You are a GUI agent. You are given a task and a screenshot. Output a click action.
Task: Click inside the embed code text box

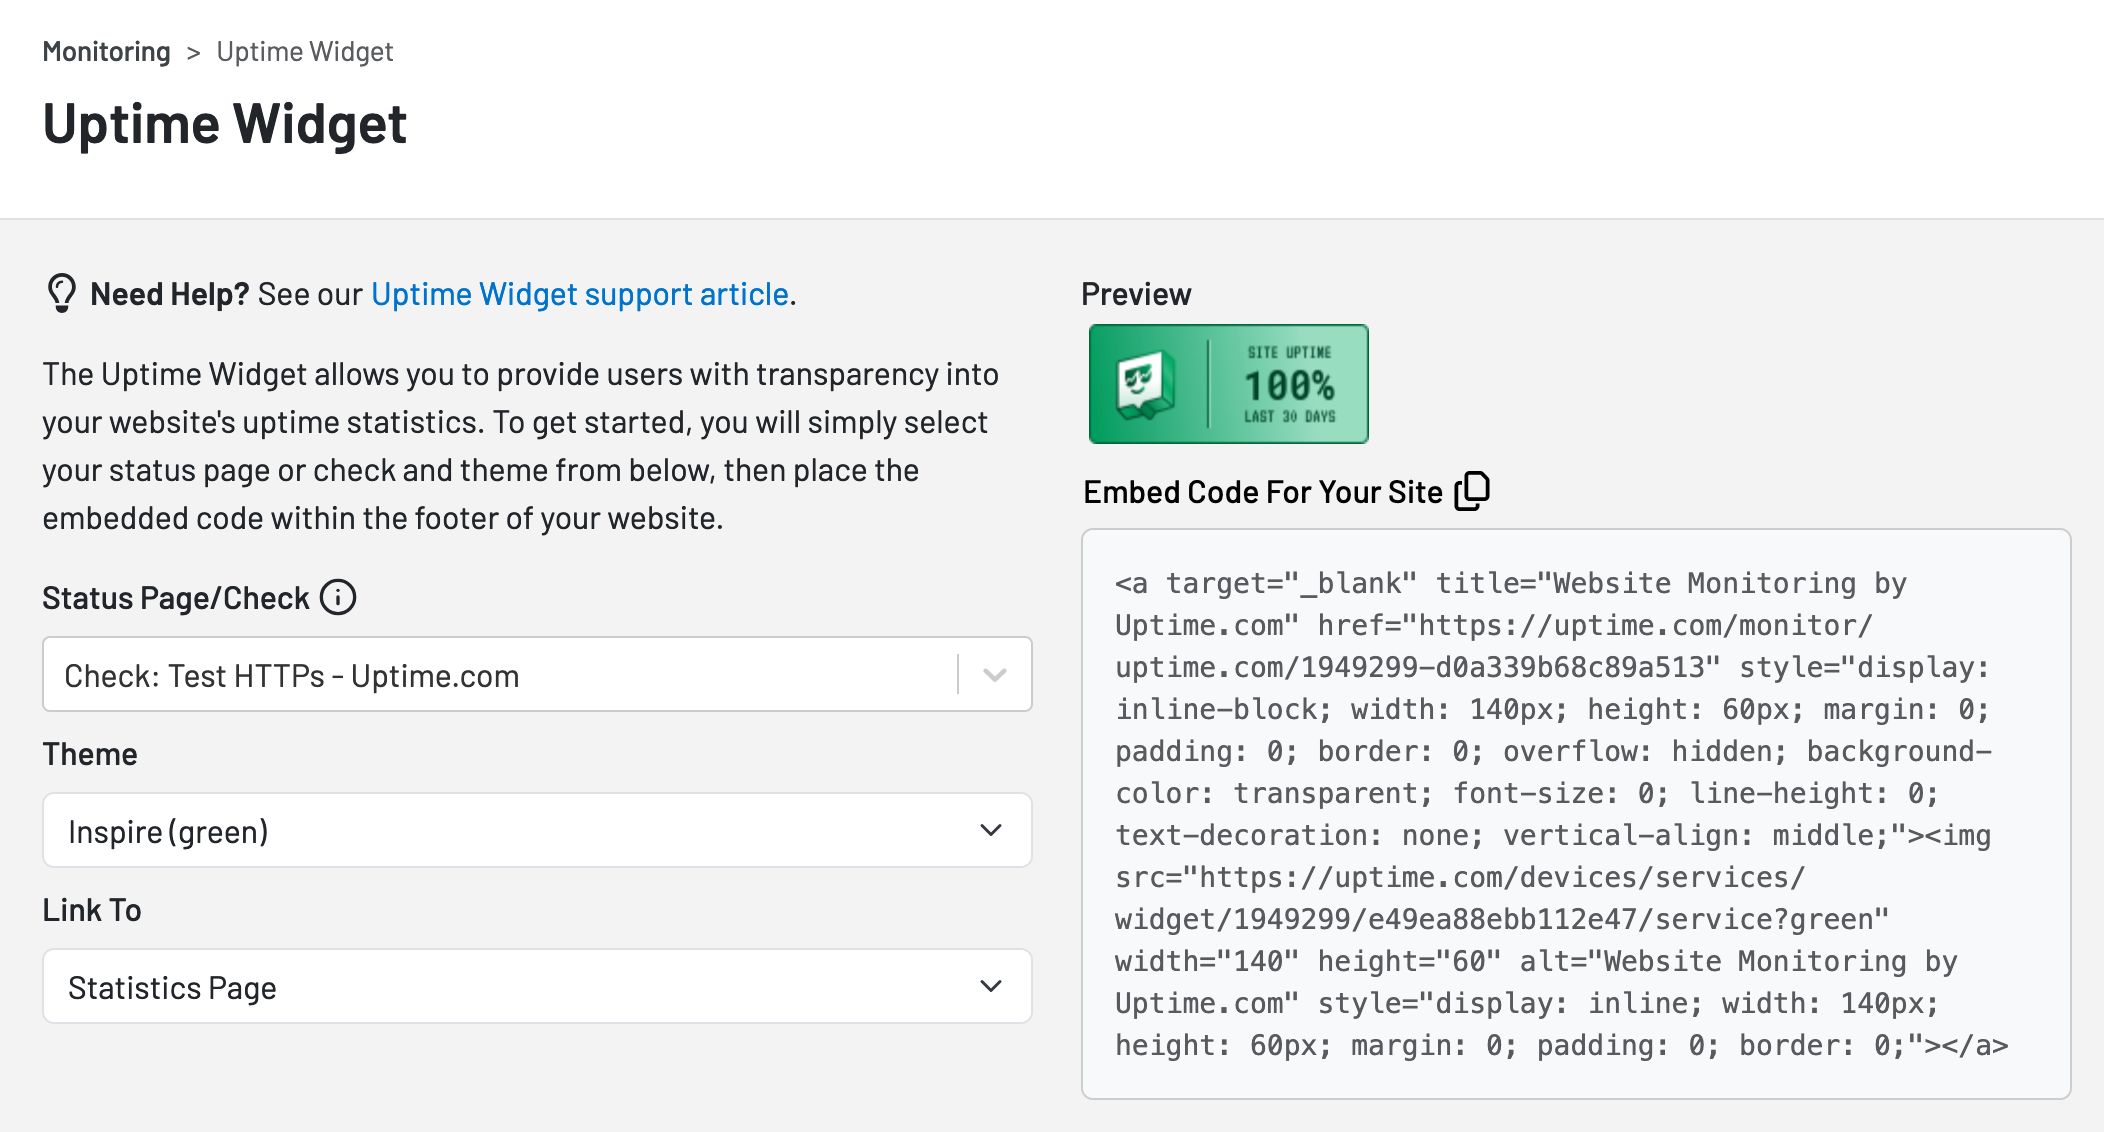1576,814
